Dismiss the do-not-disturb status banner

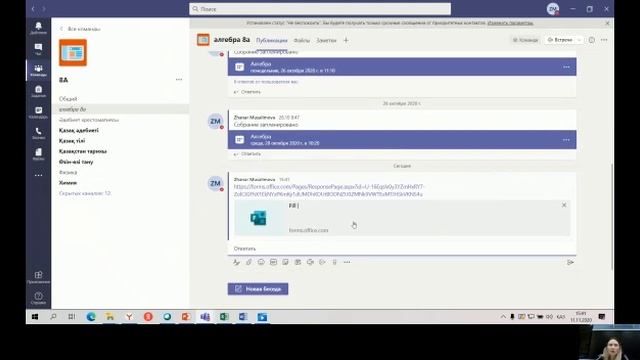[607, 23]
